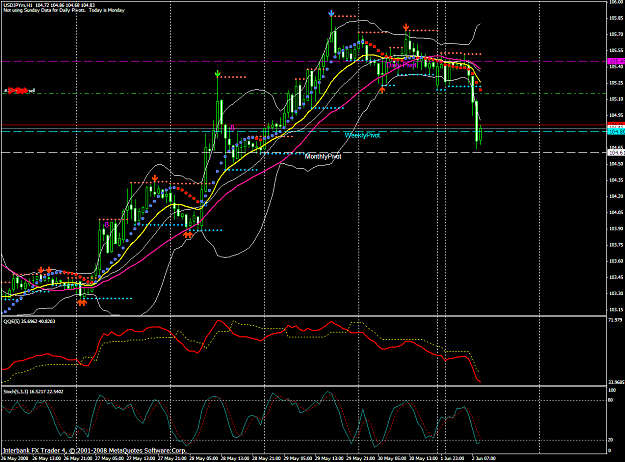Image resolution: width=625 pixels, height=462 pixels.
Task: Click the magenta marker beside 28 May candle
Action: click(232, 128)
